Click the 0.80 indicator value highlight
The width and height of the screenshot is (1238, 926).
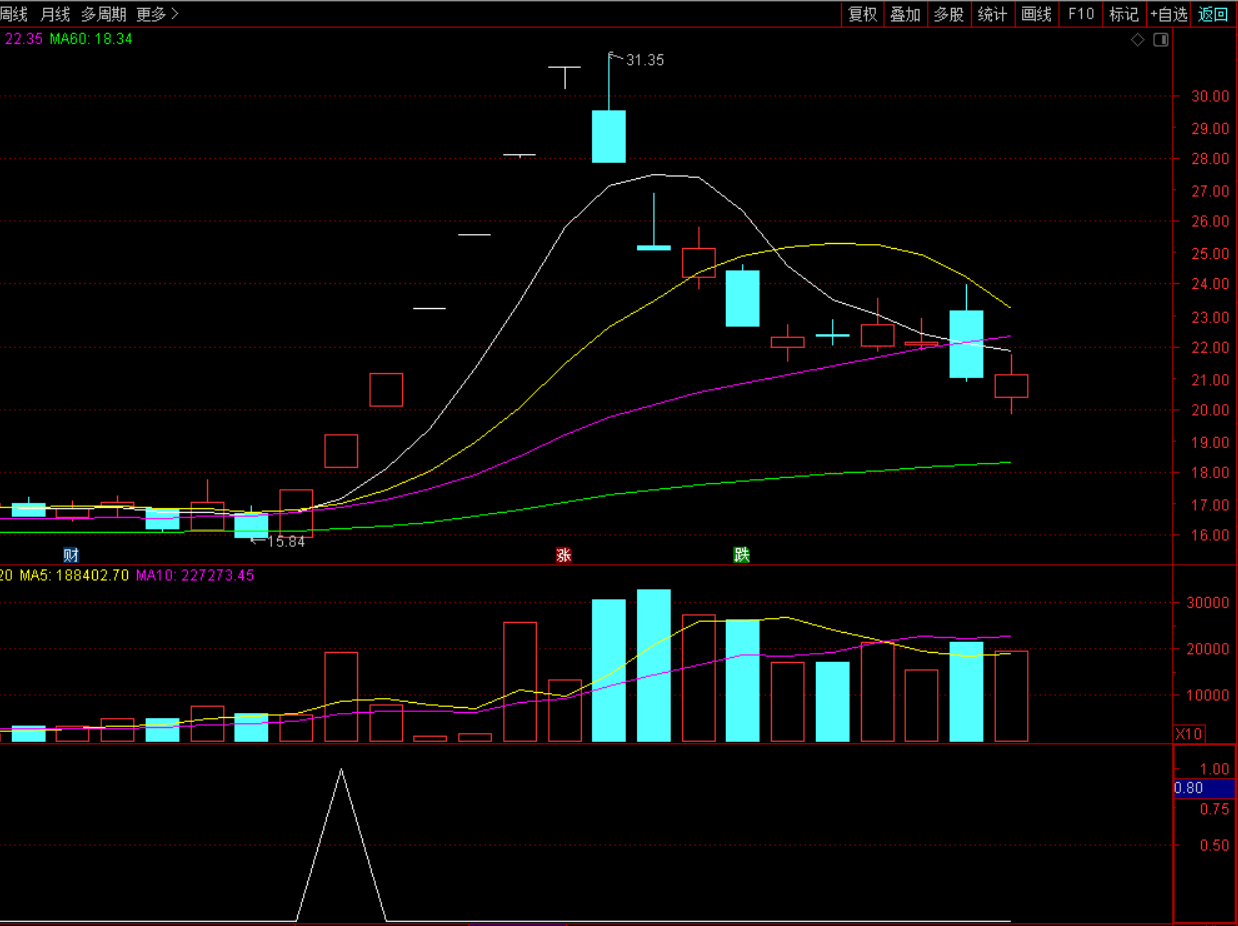coord(1203,788)
